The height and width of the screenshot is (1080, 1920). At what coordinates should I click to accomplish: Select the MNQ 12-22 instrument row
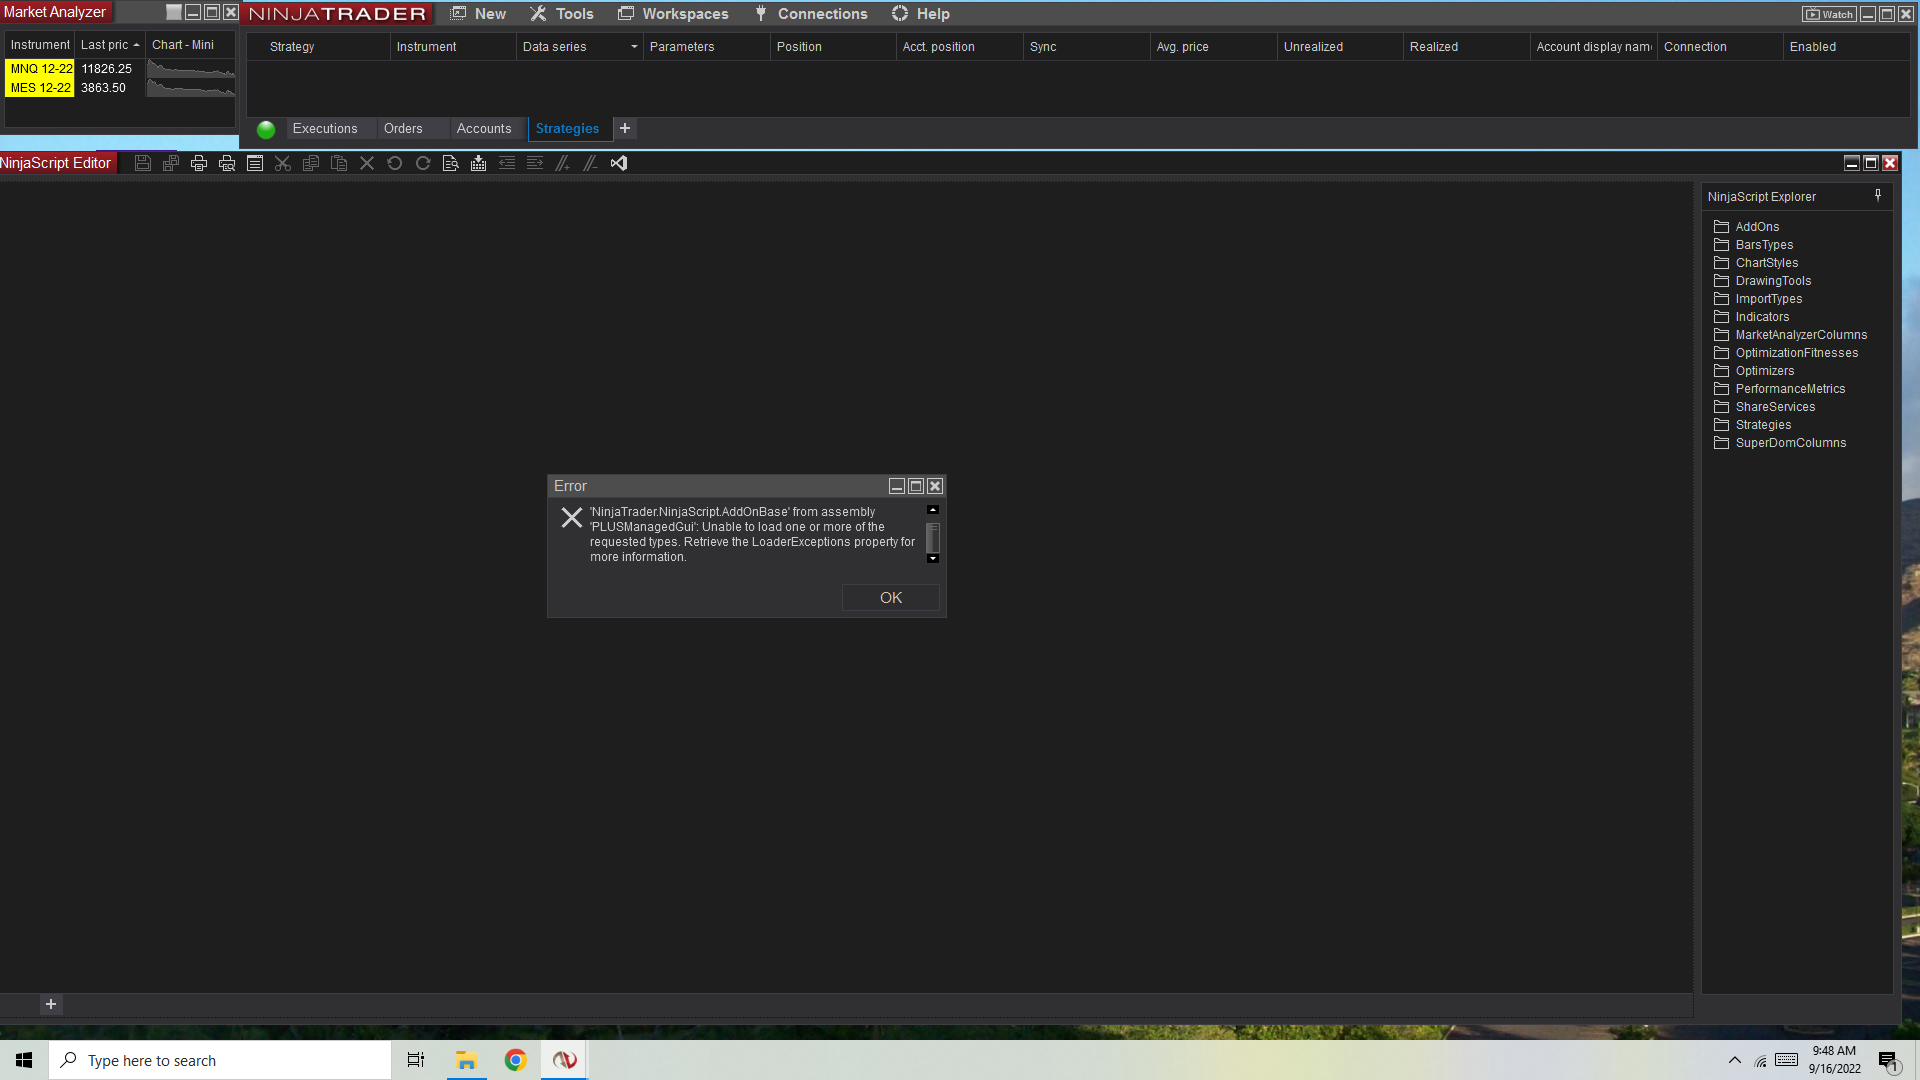point(41,69)
